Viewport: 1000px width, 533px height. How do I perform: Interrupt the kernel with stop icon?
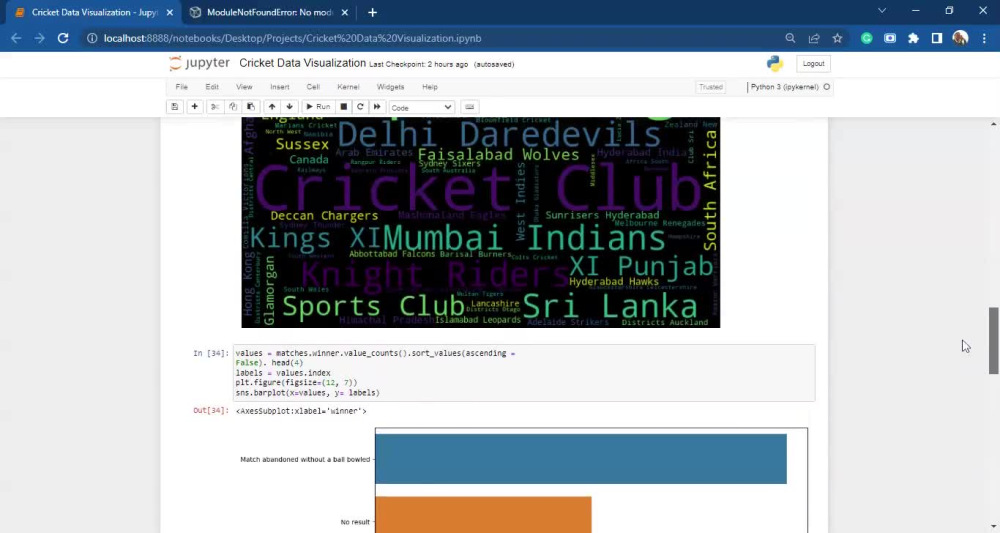[343, 107]
